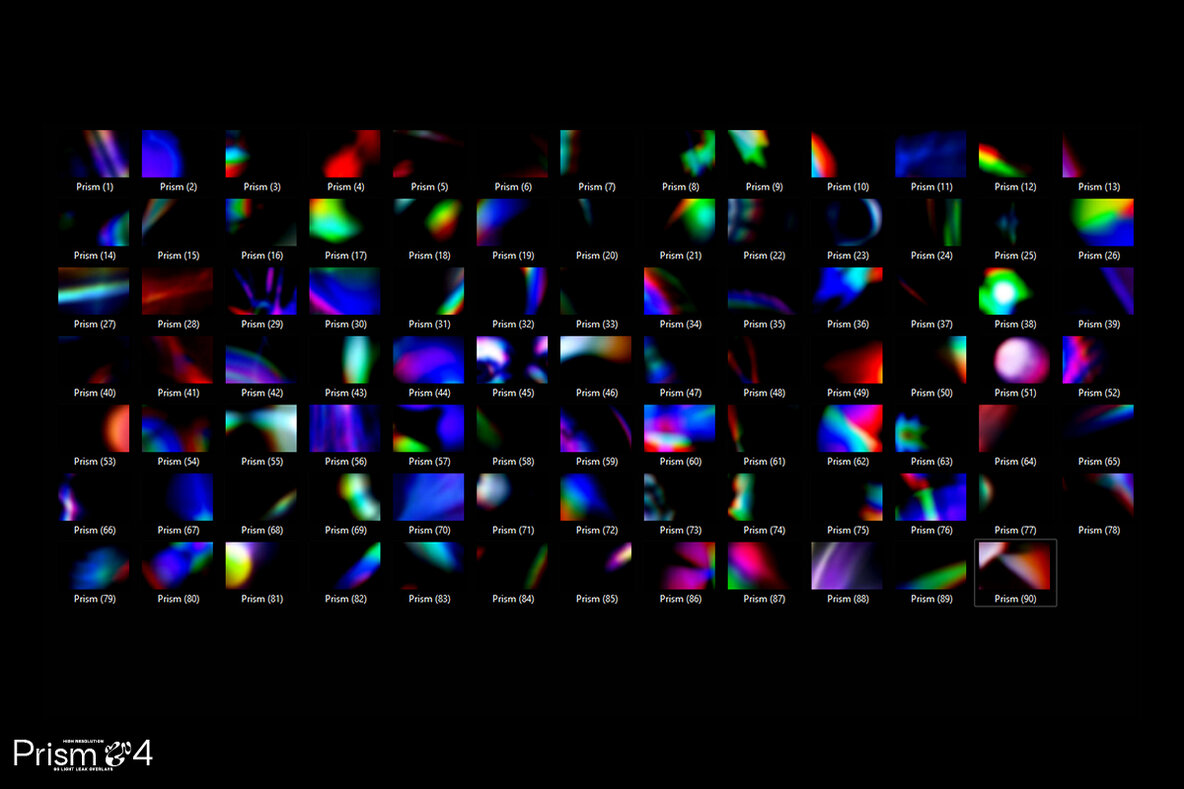Choose the Prism (27) rainbow arc overlay
The width and height of the screenshot is (1184, 789).
coord(94,292)
